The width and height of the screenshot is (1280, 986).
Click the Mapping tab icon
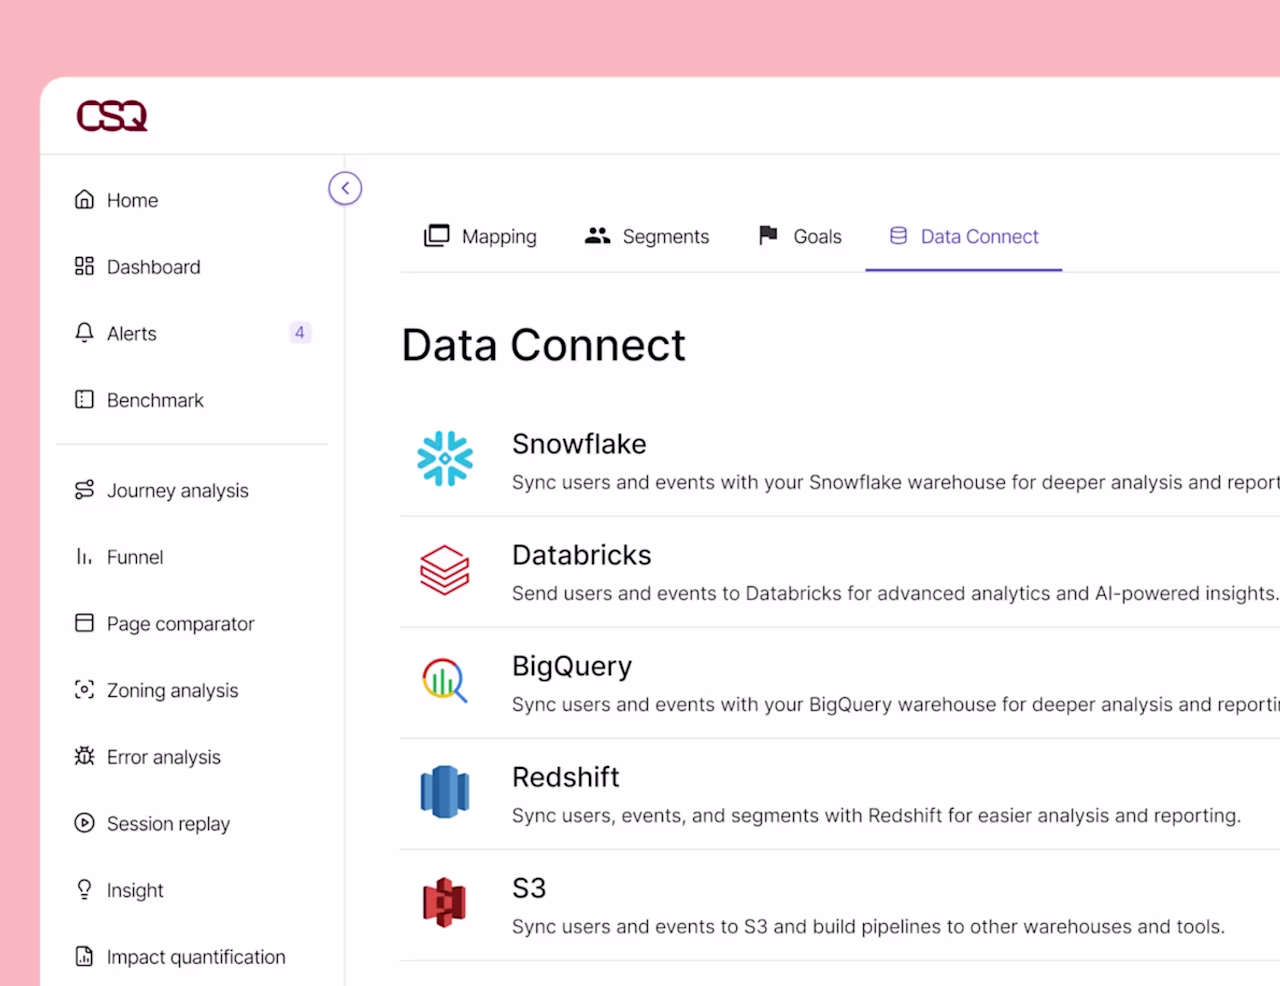pyautogui.click(x=436, y=235)
